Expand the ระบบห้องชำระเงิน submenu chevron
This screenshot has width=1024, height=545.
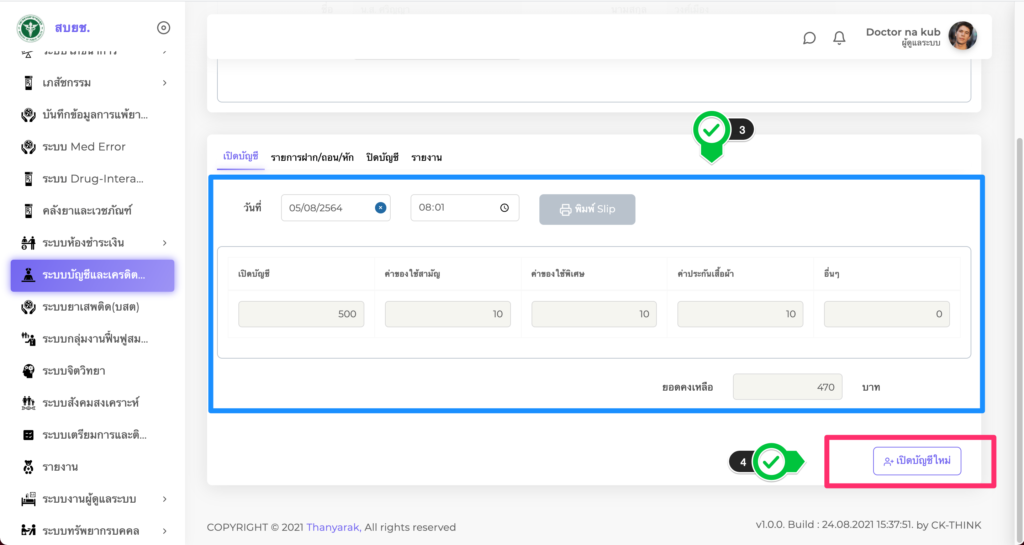164,243
